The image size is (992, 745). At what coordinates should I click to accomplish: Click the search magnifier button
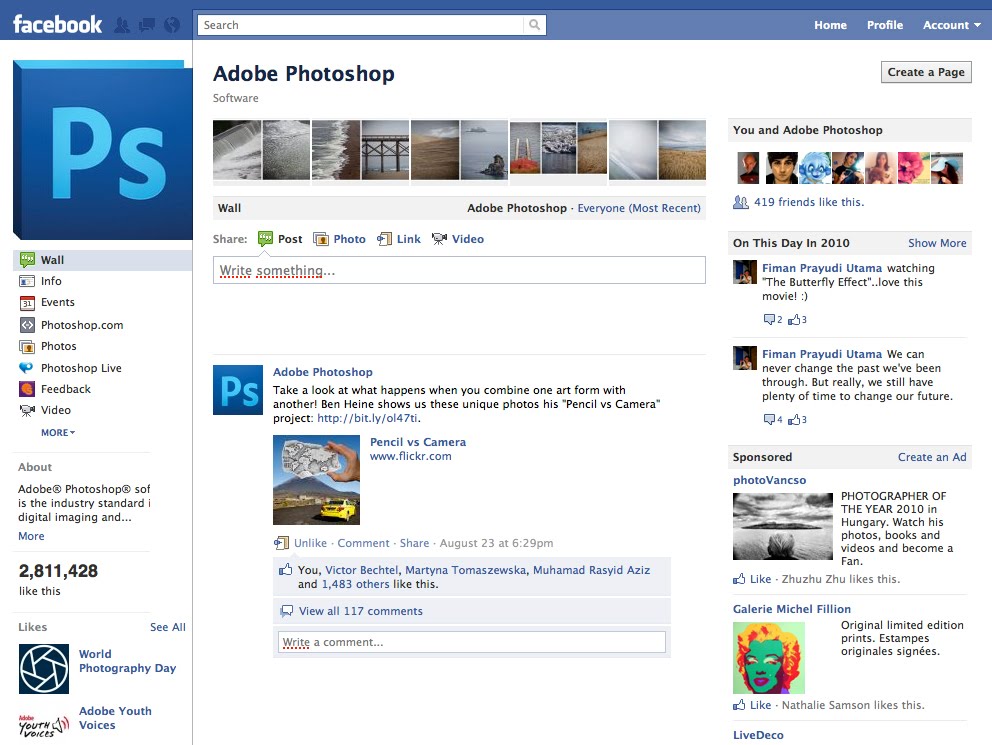coord(535,25)
